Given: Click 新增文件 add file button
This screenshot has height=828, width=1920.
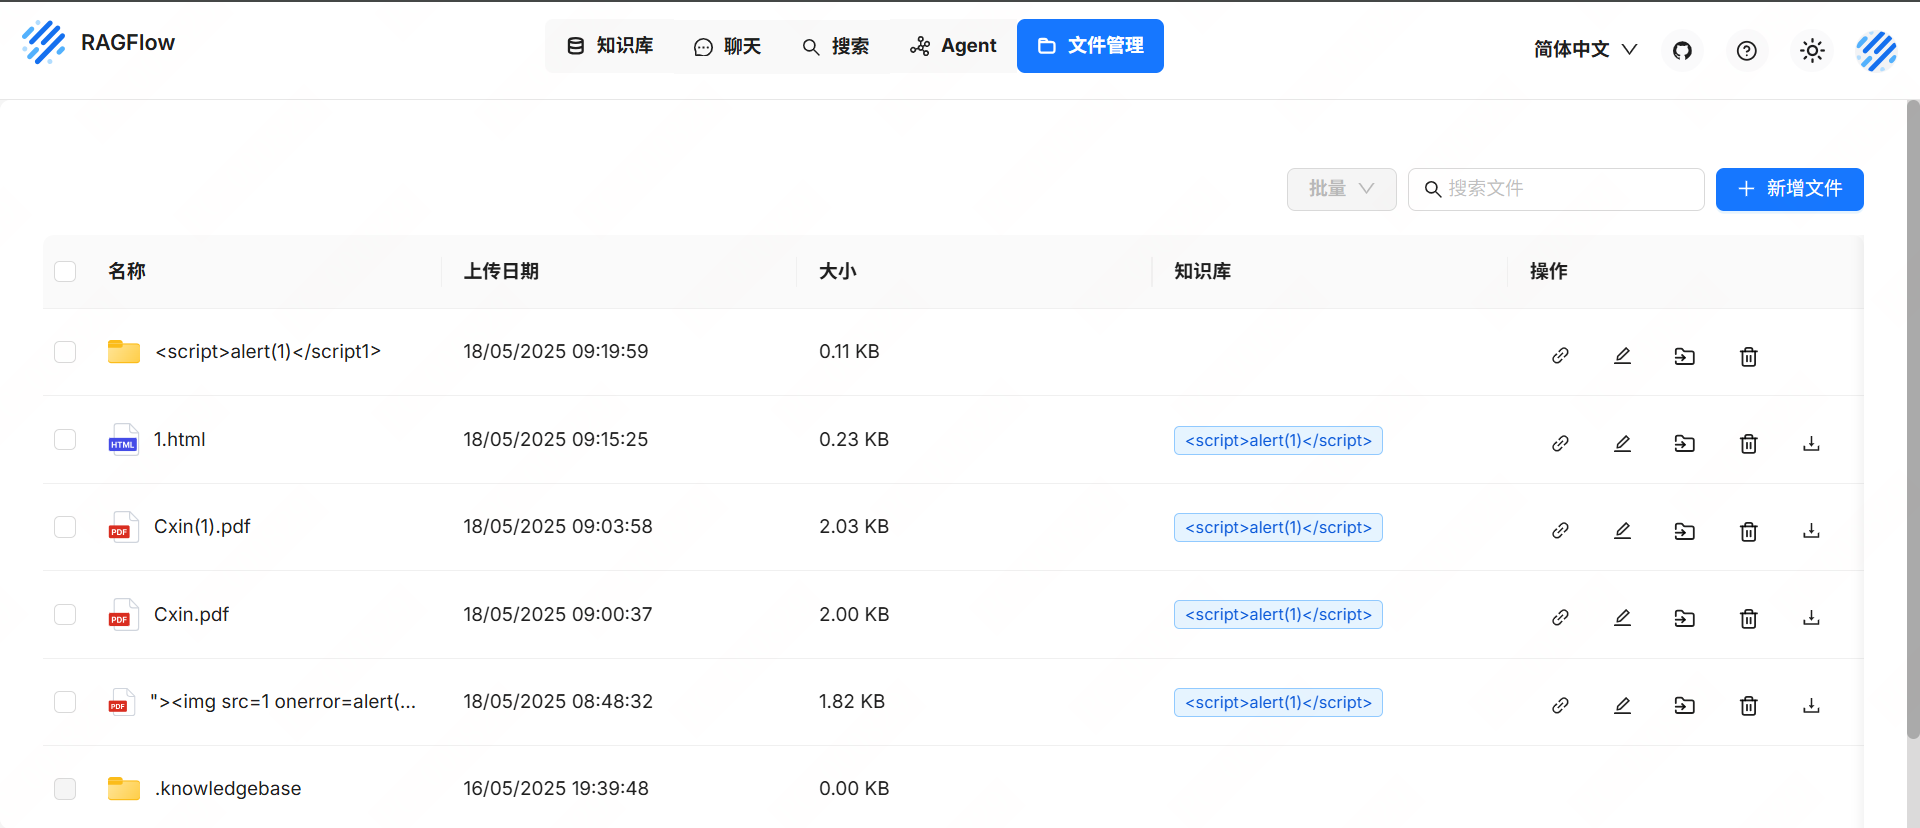Looking at the screenshot, I should pos(1789,189).
